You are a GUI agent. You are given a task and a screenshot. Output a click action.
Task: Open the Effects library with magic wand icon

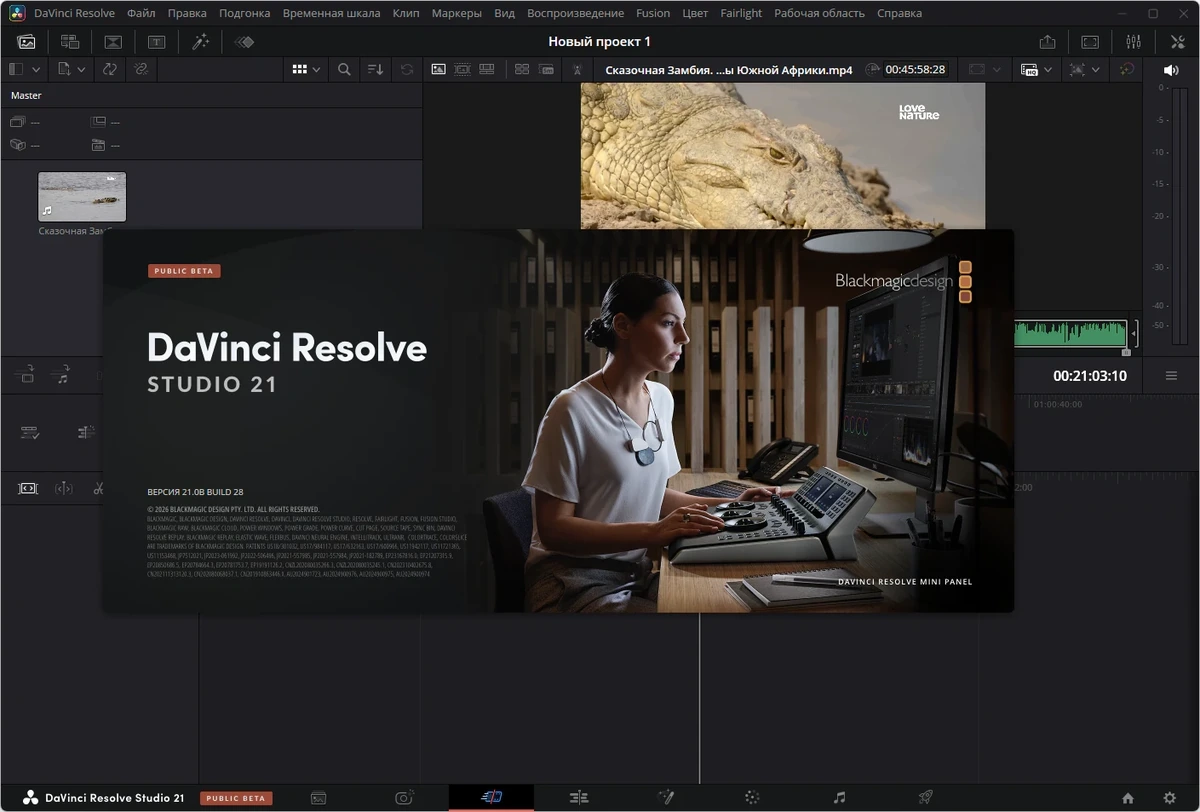point(200,42)
